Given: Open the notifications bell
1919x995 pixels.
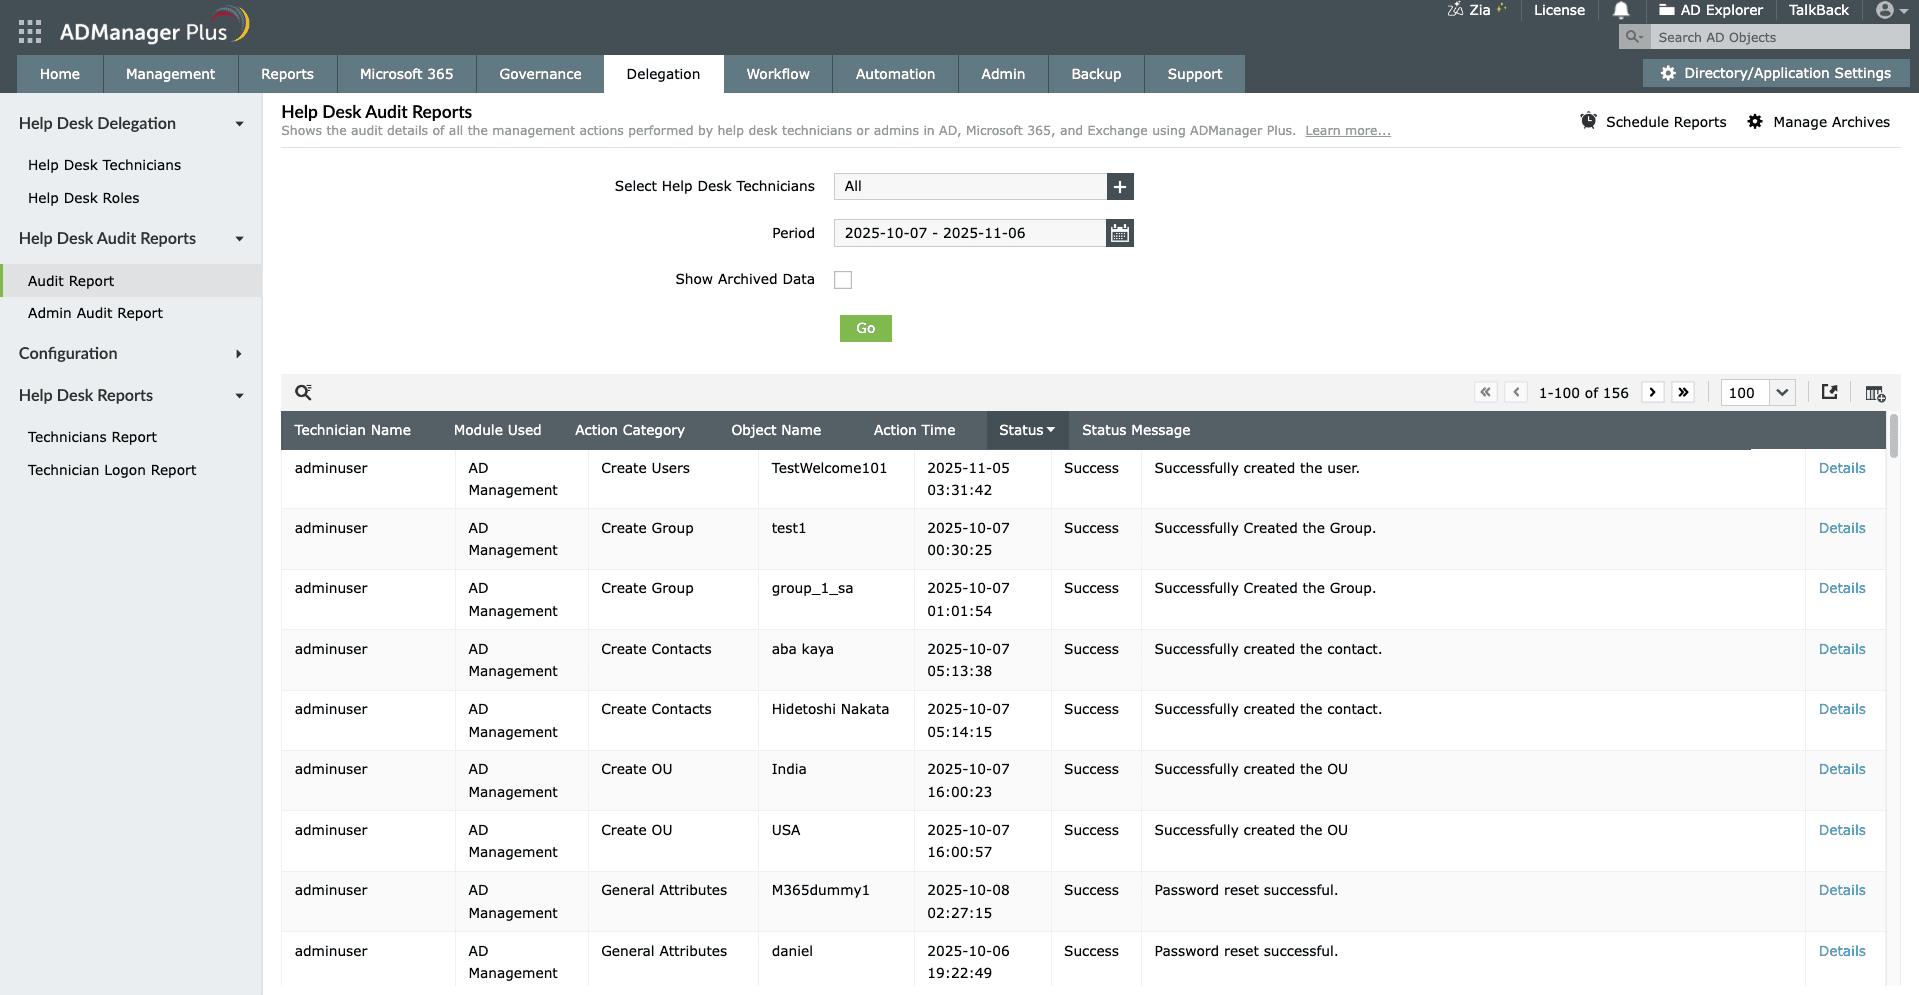Looking at the screenshot, I should [1621, 10].
